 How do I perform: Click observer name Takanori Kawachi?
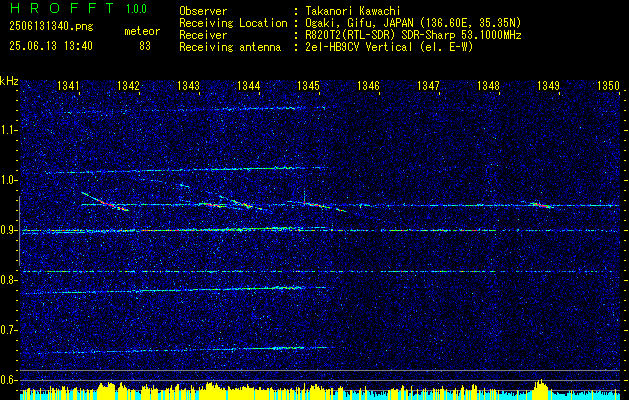pyautogui.click(x=352, y=11)
